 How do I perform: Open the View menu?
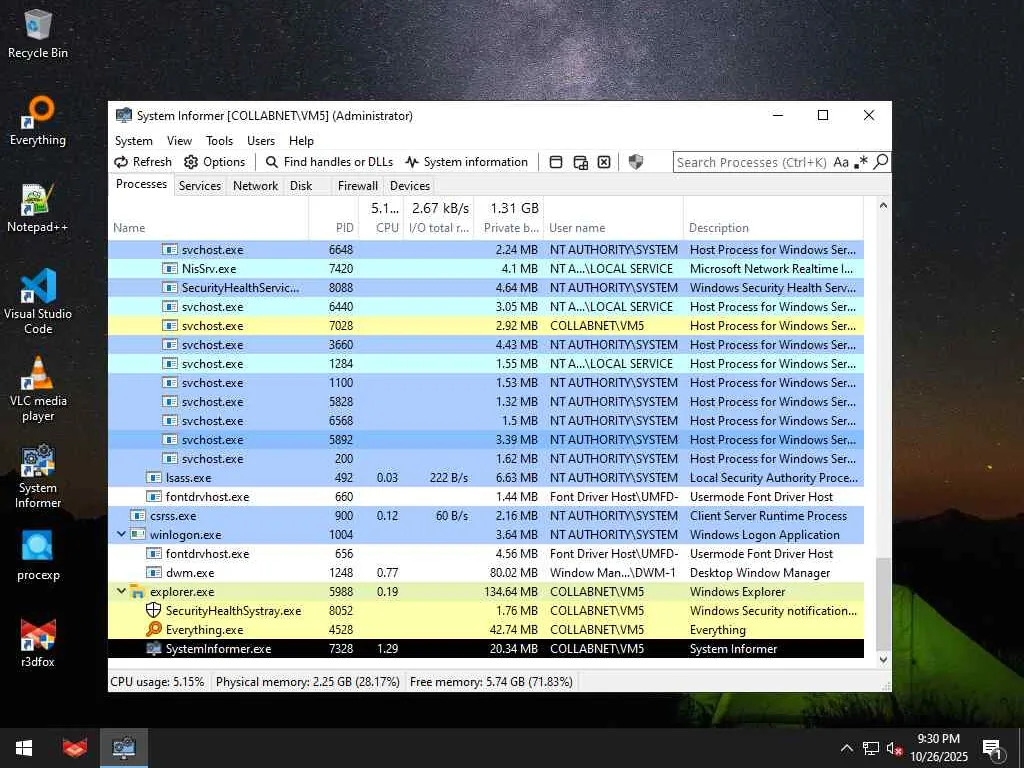click(x=179, y=140)
